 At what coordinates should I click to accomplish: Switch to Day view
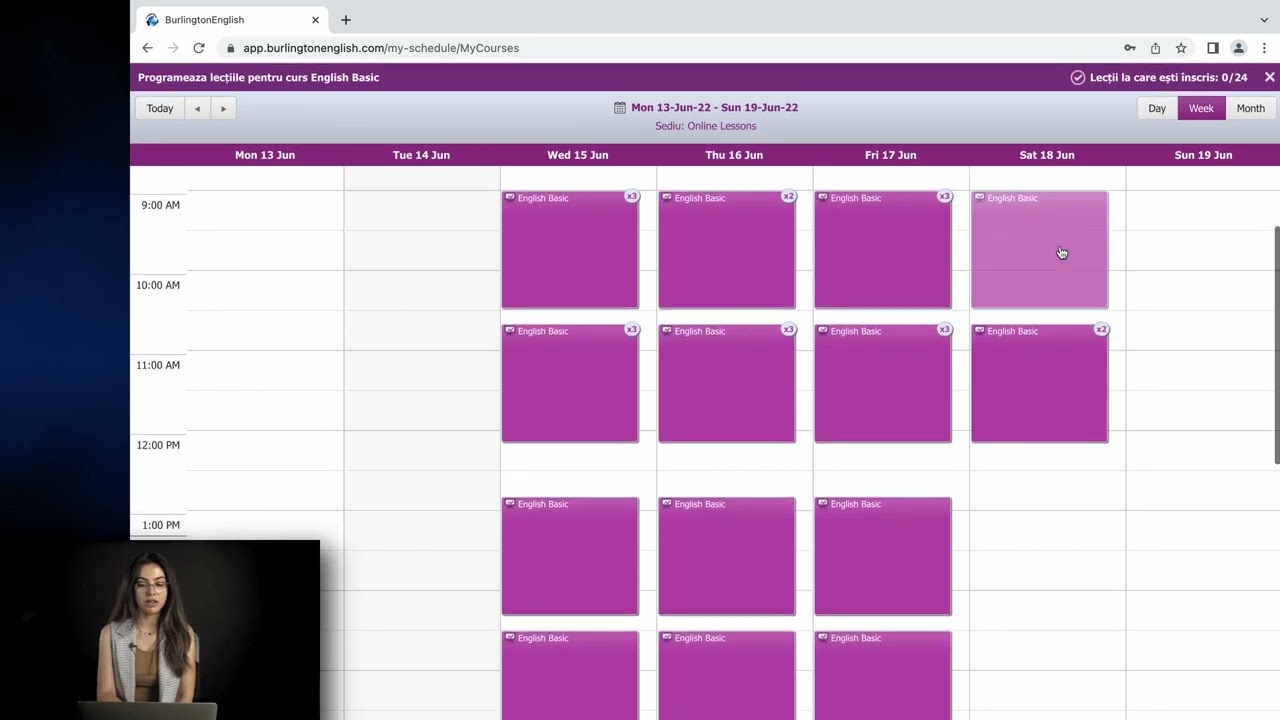(x=1157, y=108)
